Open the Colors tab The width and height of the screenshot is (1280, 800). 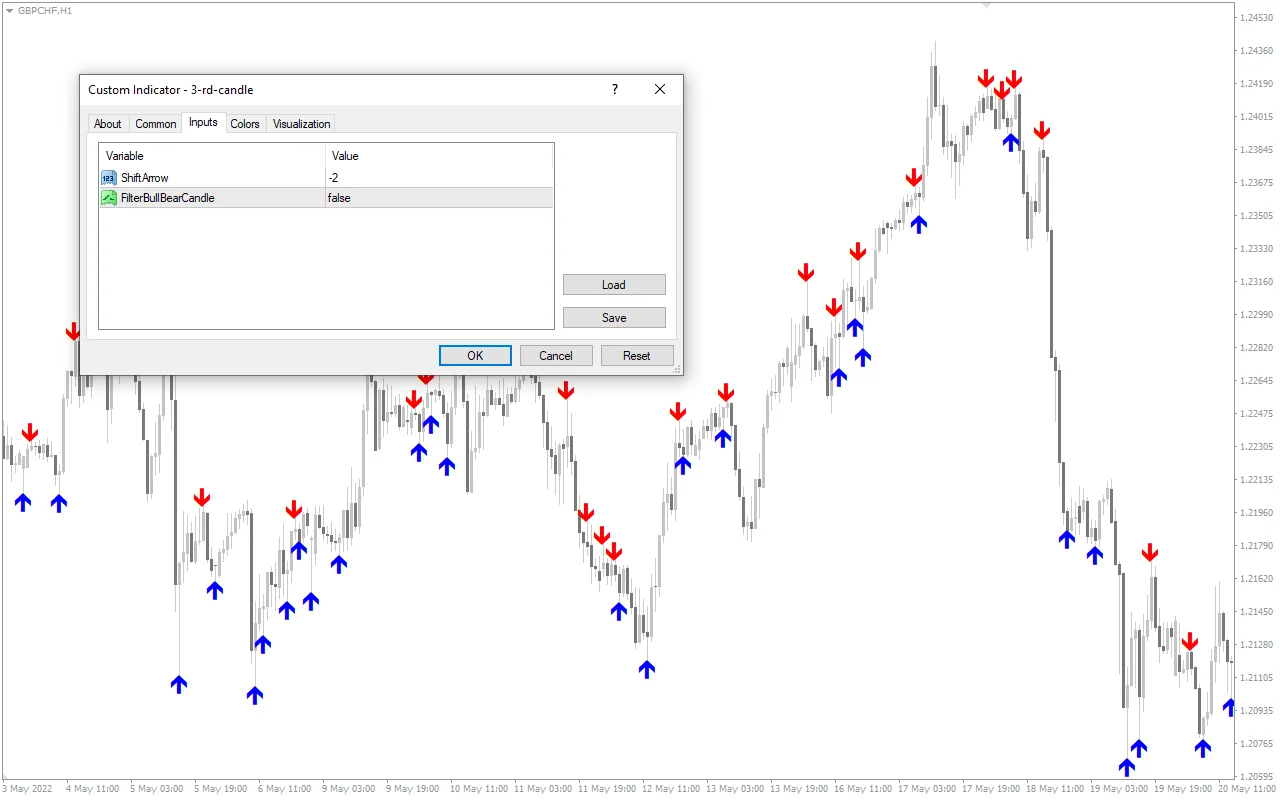(244, 123)
